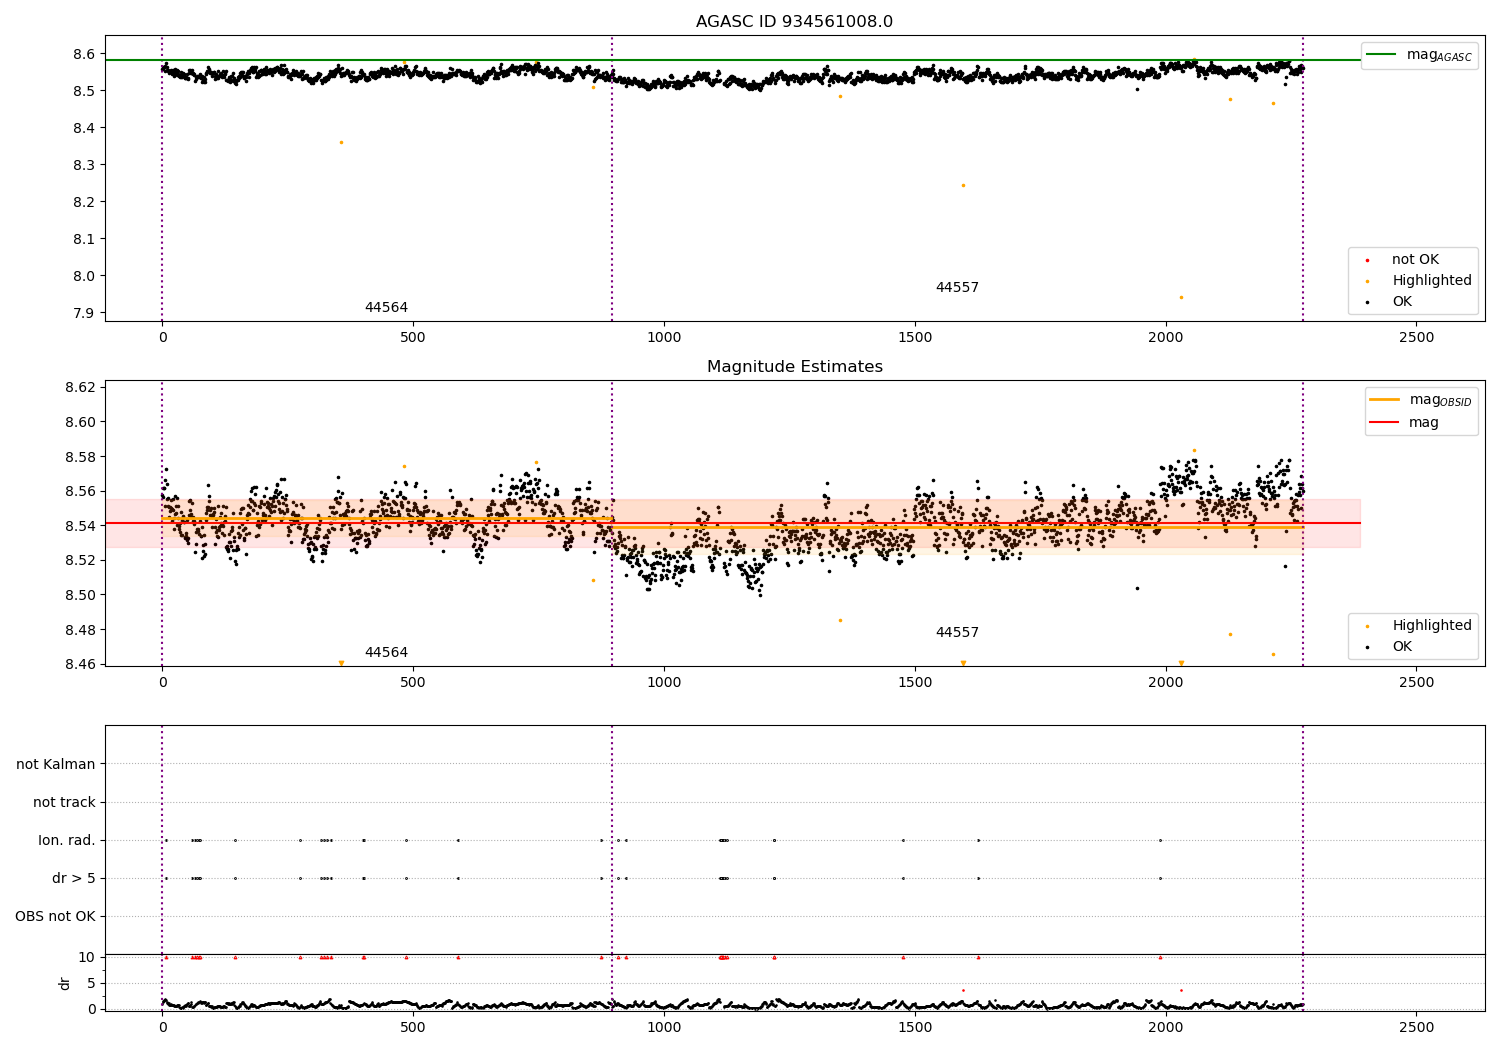1500x1050 pixels.
Task: Click the "not Kalman" y-axis label
Action: pyautogui.click(x=56, y=764)
